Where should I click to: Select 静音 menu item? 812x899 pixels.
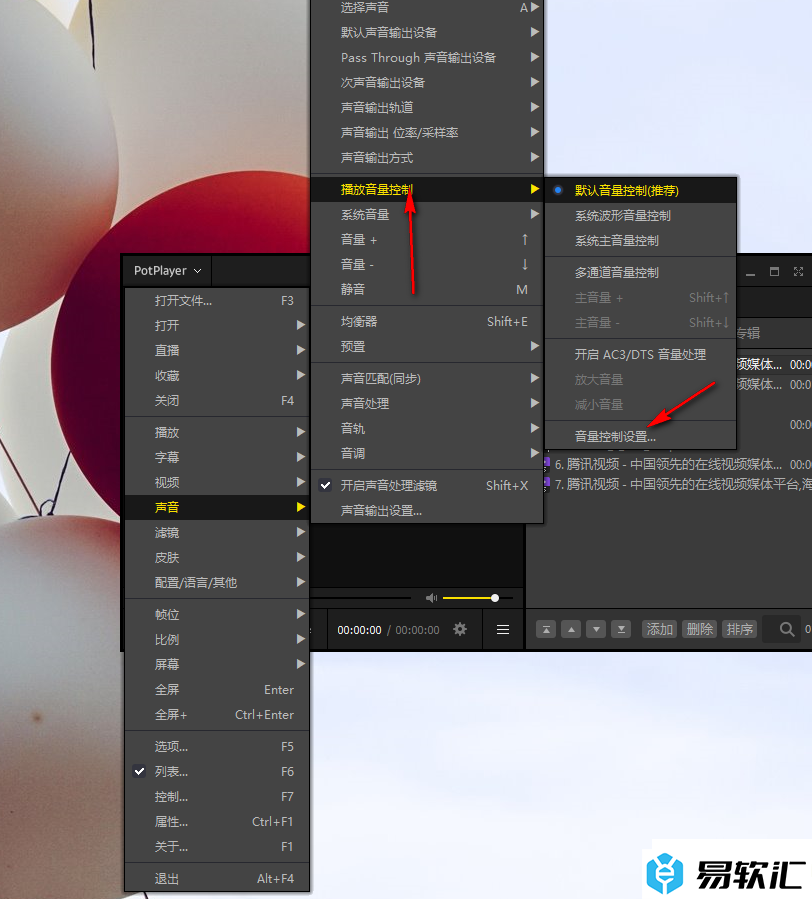click(427, 290)
